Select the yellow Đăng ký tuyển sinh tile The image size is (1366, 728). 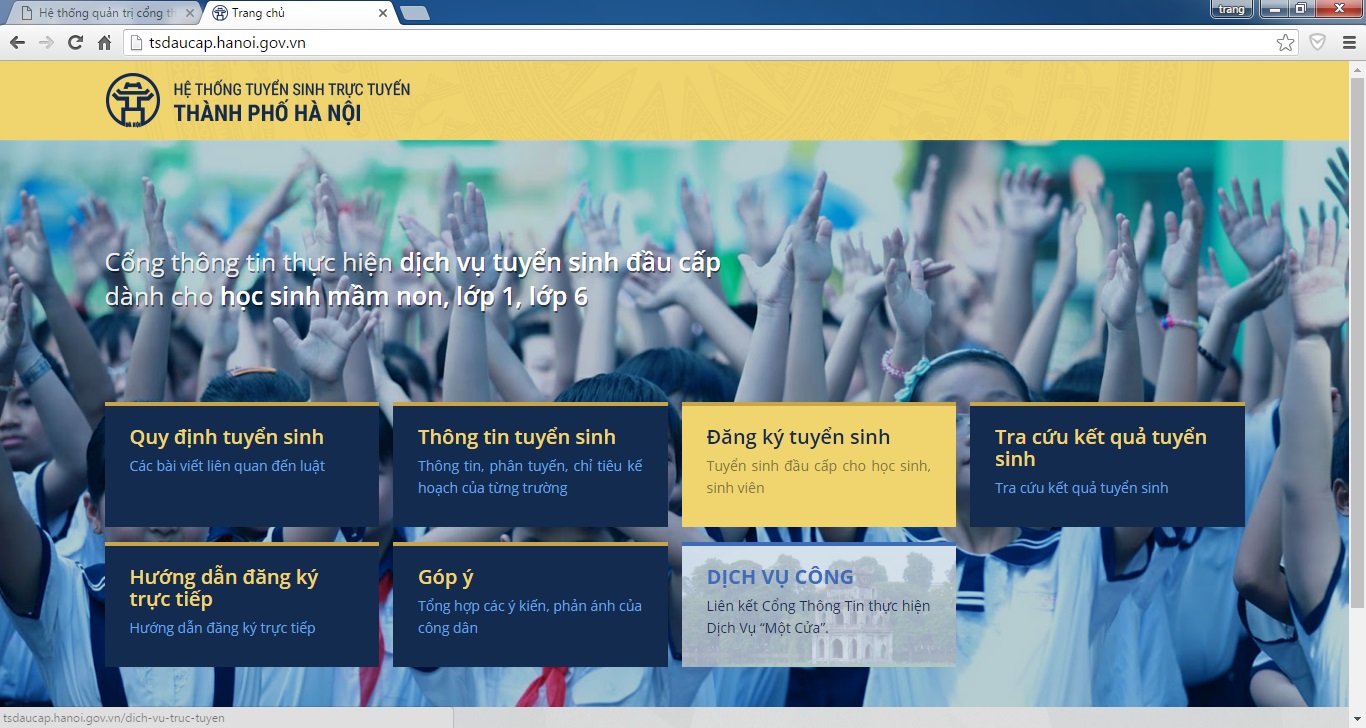point(818,465)
